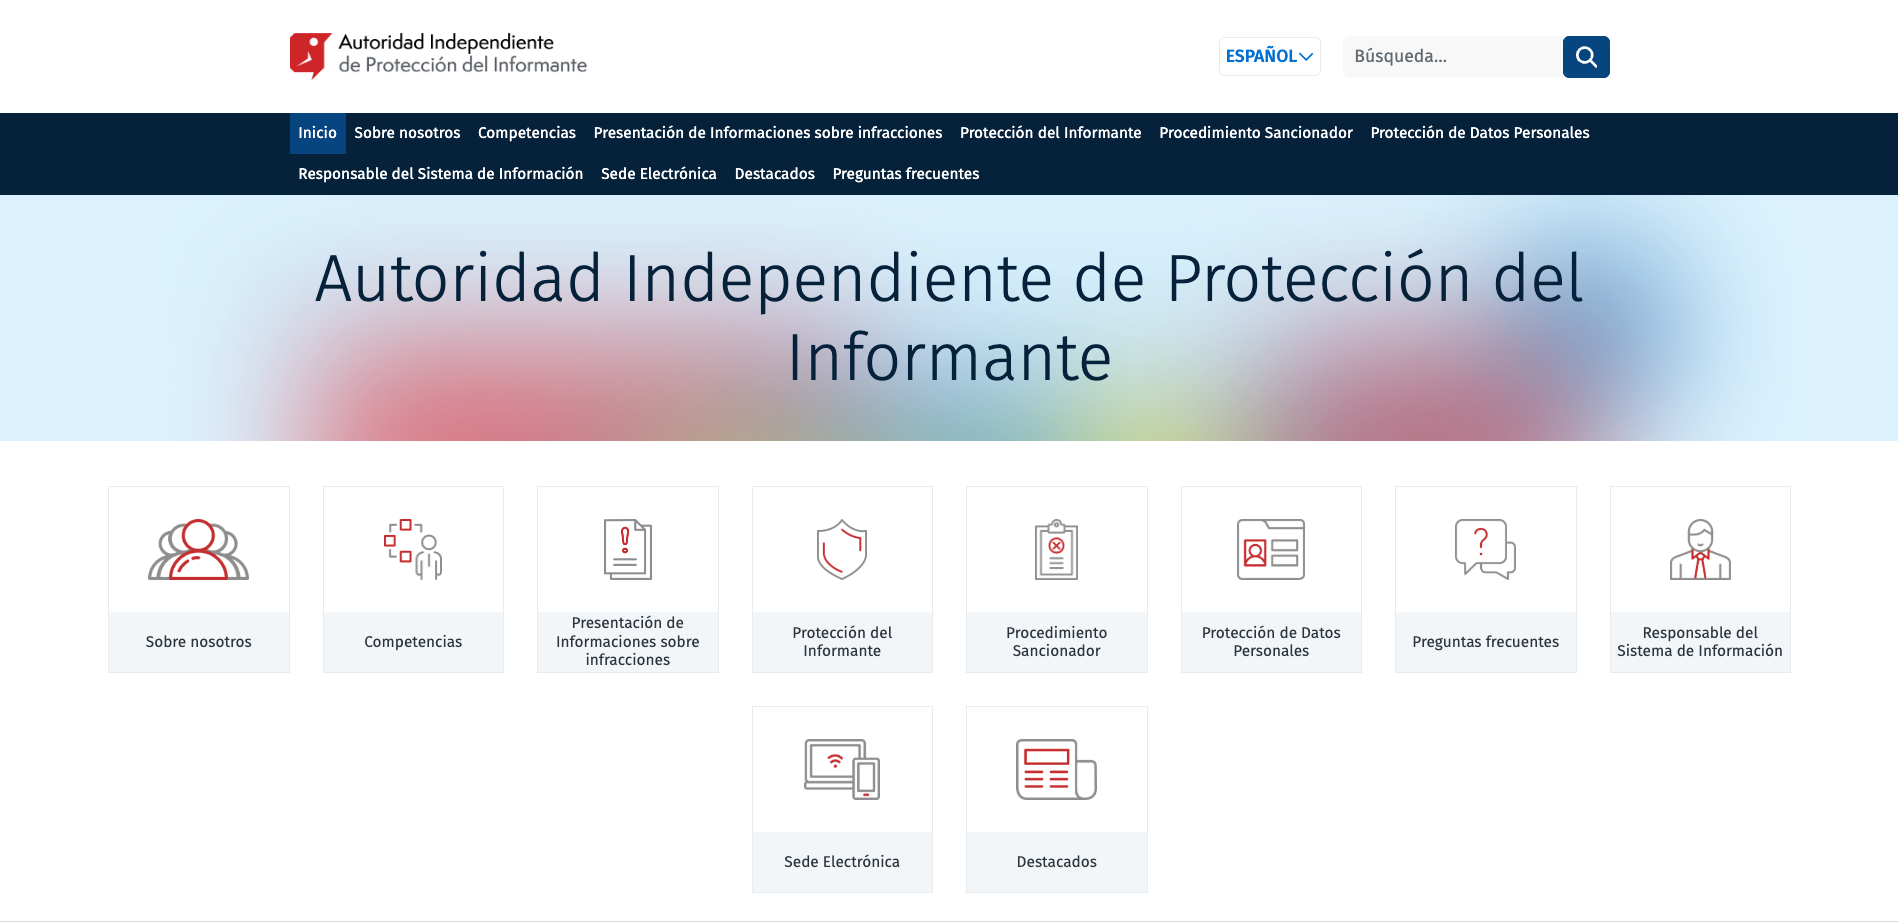1898x922 pixels.
Task: Click the magnifying glass search button
Action: [x=1585, y=57]
